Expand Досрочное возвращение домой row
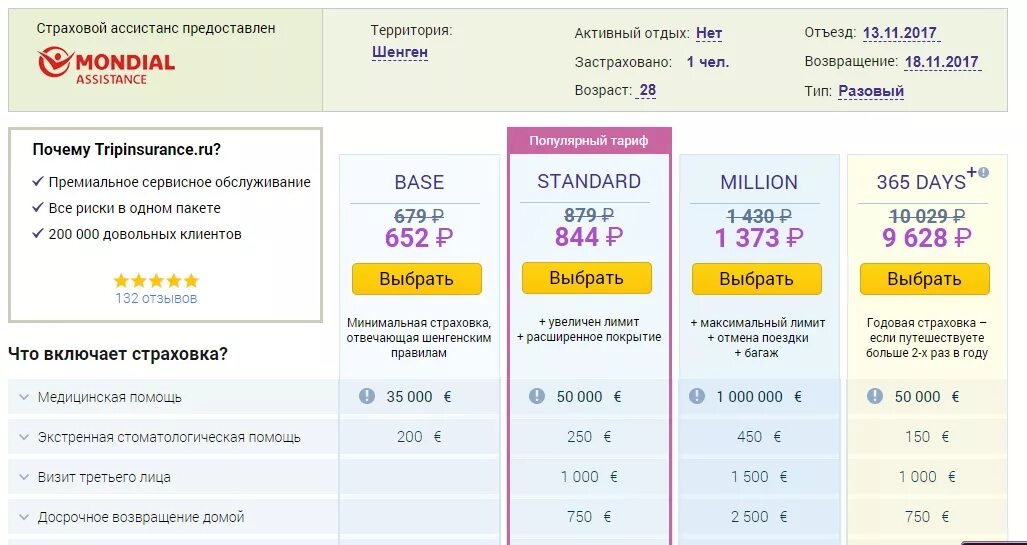This screenshot has width=1027, height=545. (x=25, y=517)
